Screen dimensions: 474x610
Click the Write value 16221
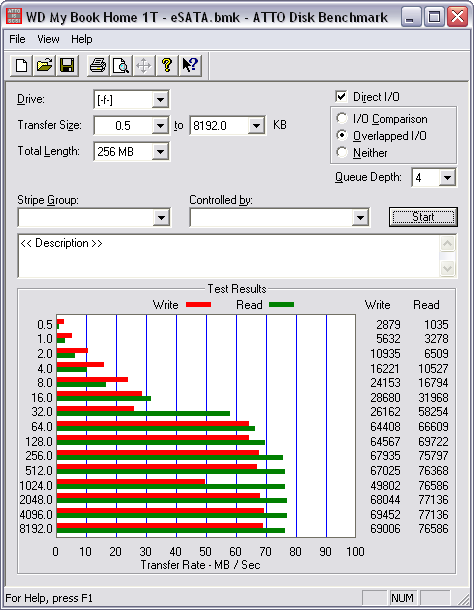pos(385,368)
